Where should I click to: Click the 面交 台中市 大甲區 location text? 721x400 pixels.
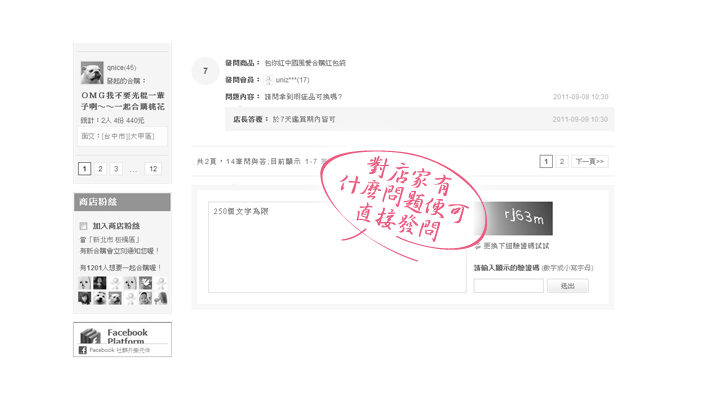point(118,136)
